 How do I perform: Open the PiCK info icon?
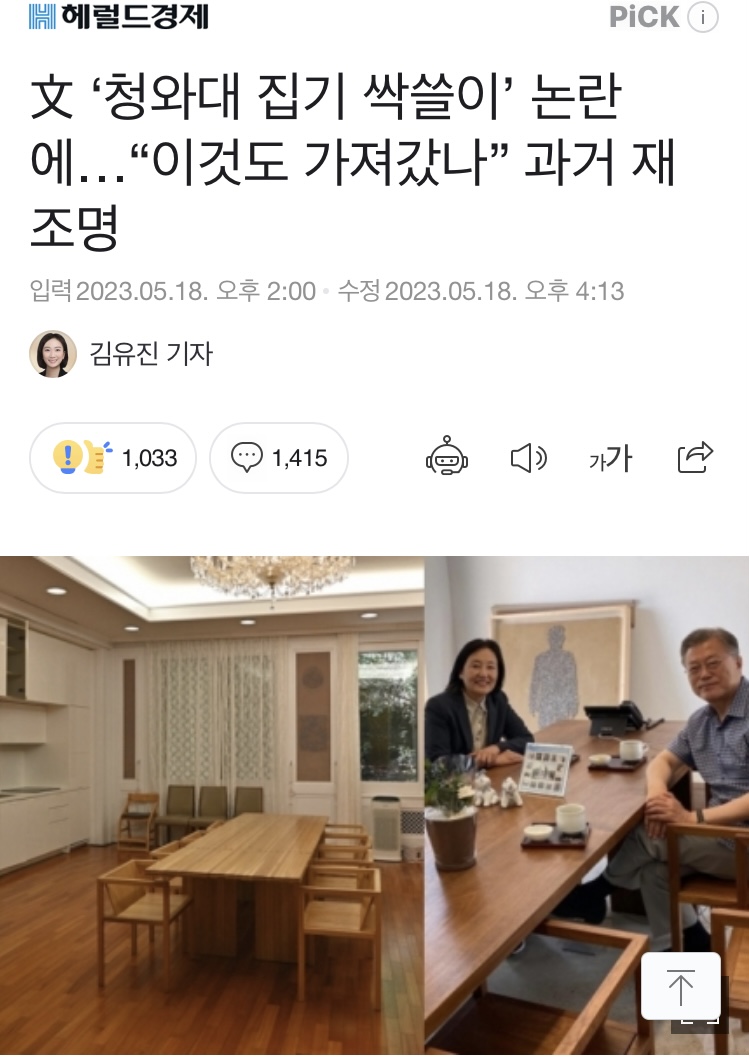pos(702,17)
